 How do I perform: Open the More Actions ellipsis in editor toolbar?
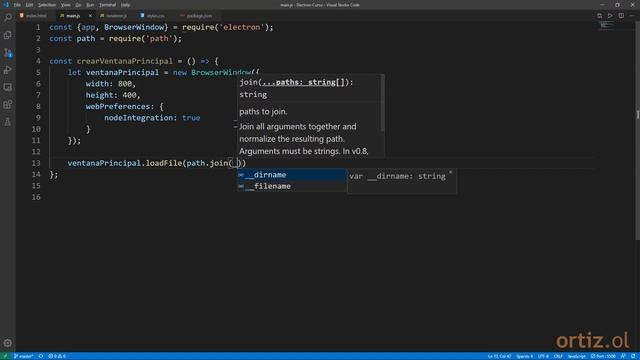coord(632,16)
